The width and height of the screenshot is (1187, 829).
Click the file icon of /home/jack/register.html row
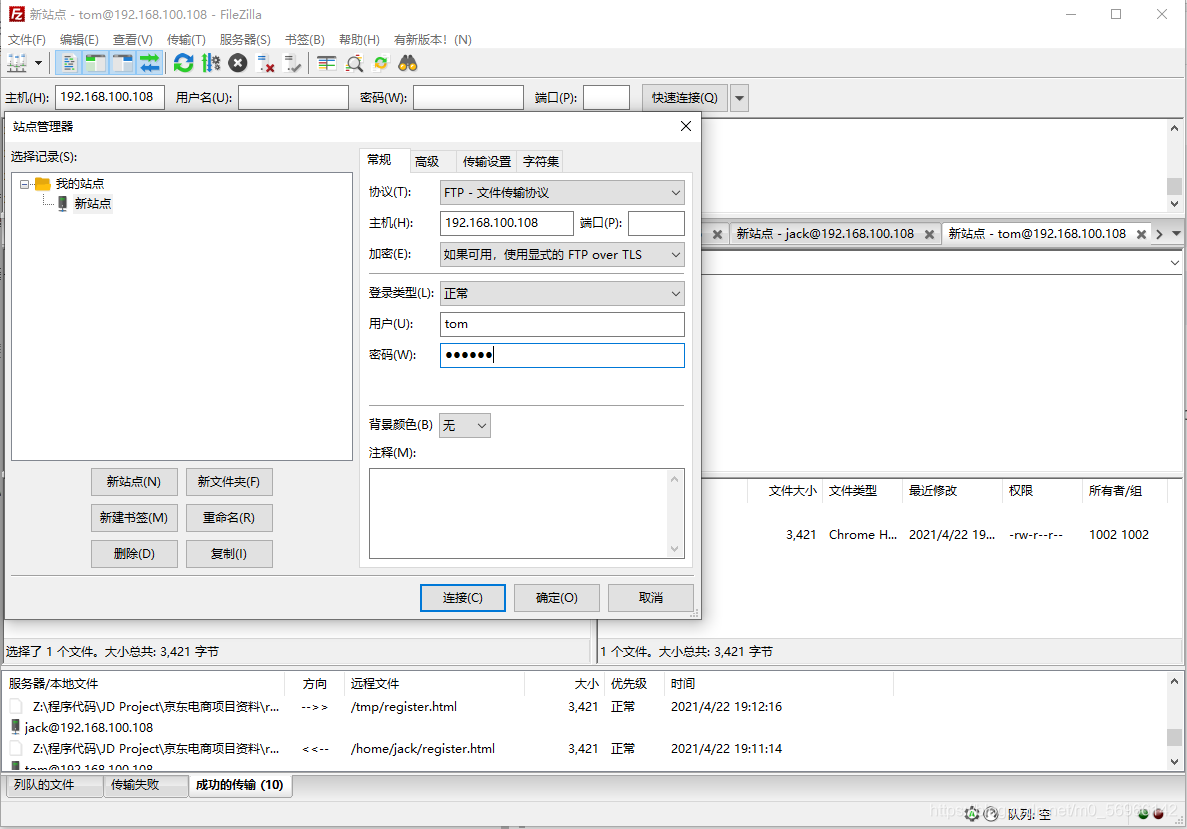[16, 748]
